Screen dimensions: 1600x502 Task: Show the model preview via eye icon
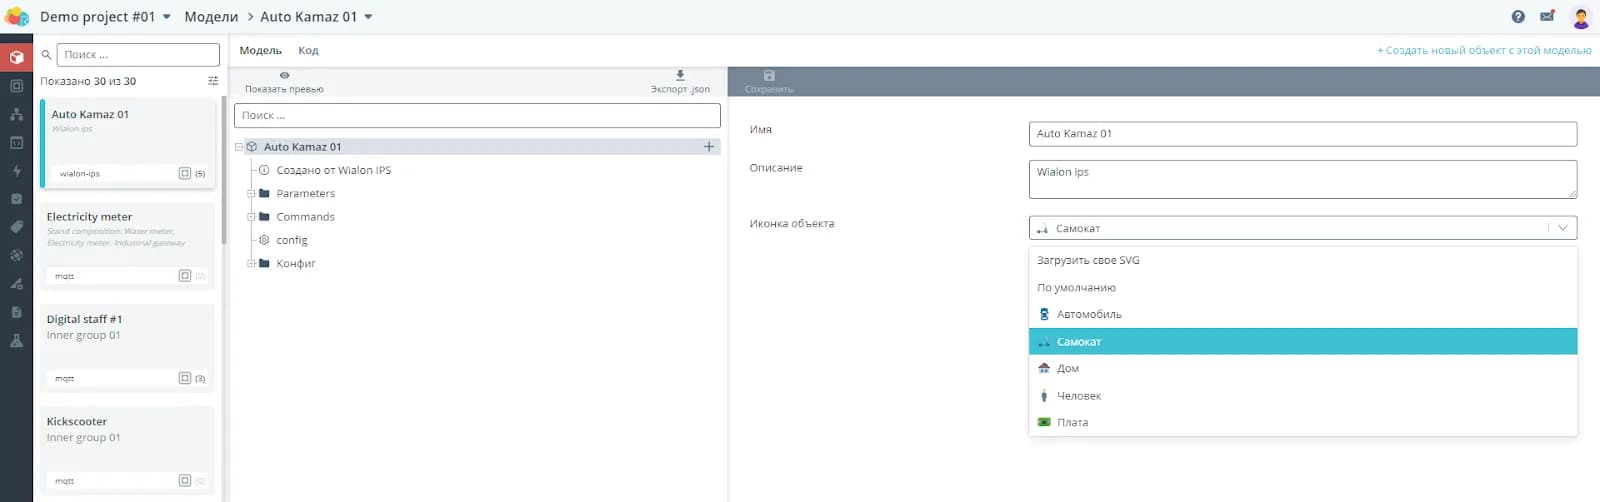pos(284,82)
